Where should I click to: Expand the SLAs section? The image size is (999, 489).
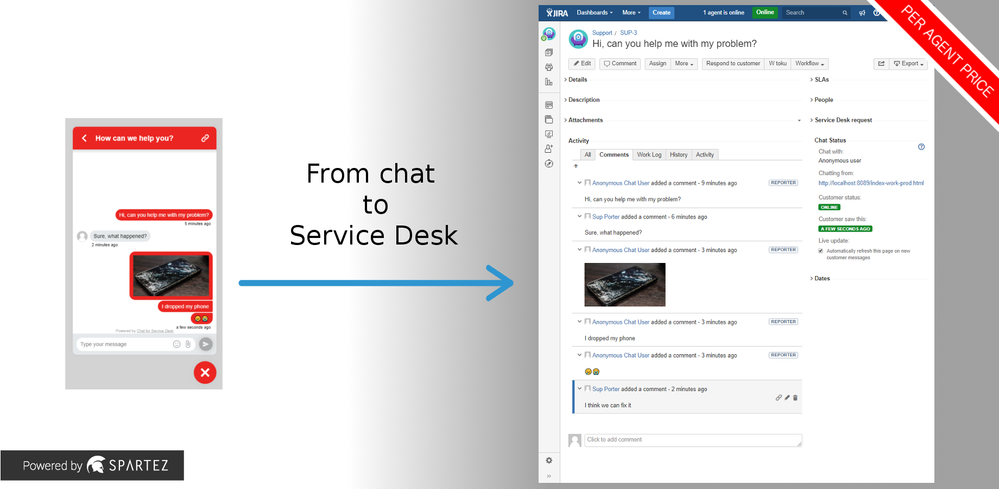coord(820,80)
